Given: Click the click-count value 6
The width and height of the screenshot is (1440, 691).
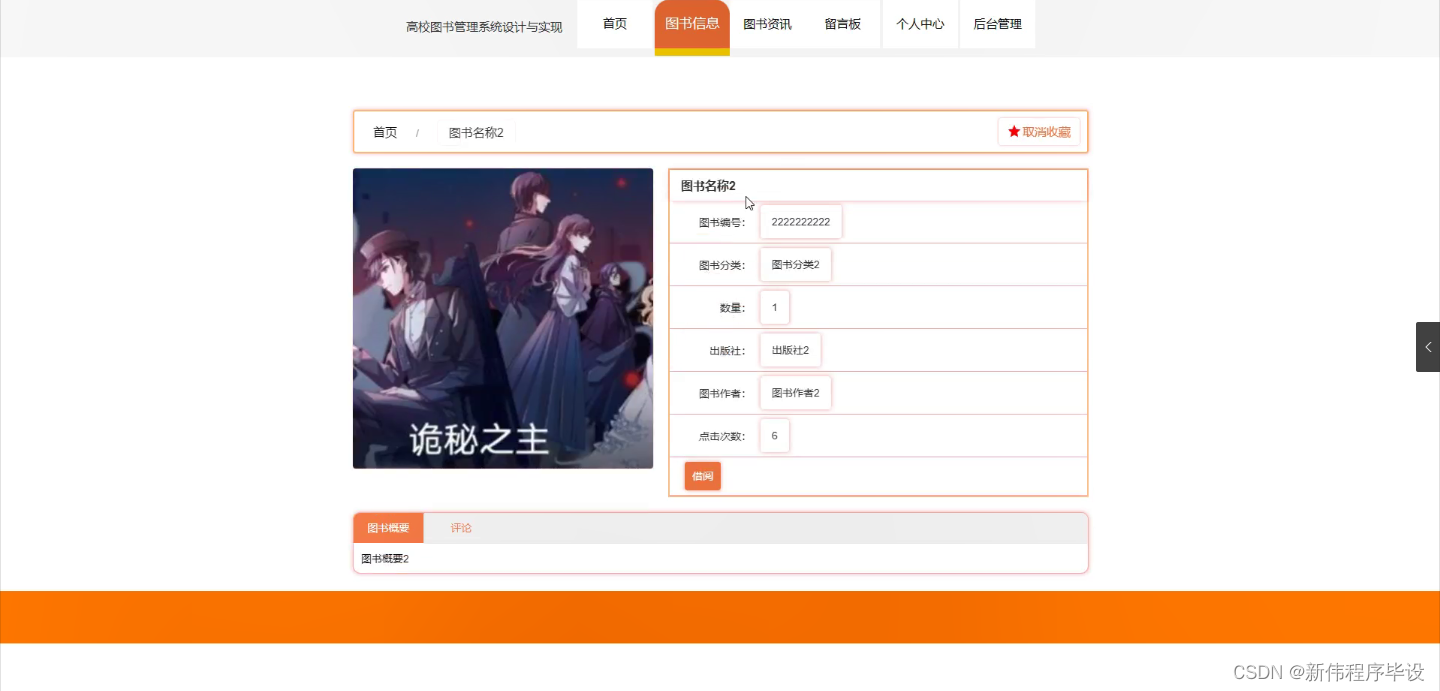Looking at the screenshot, I should pos(775,436).
